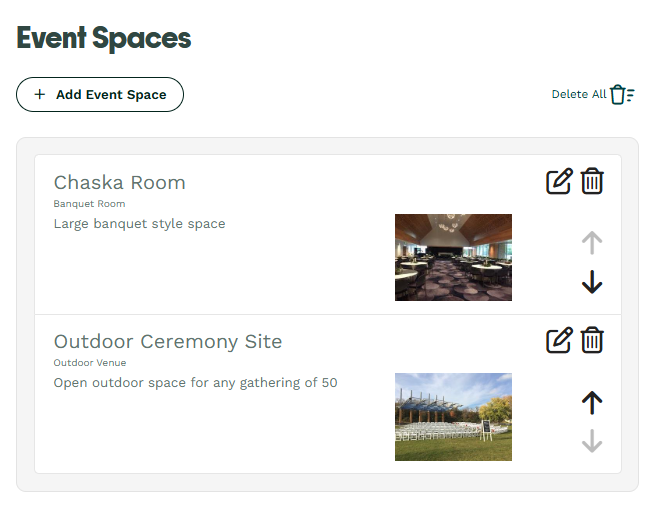Select the Outdoor Venue type label
The image size is (650, 515).
click(x=90, y=363)
